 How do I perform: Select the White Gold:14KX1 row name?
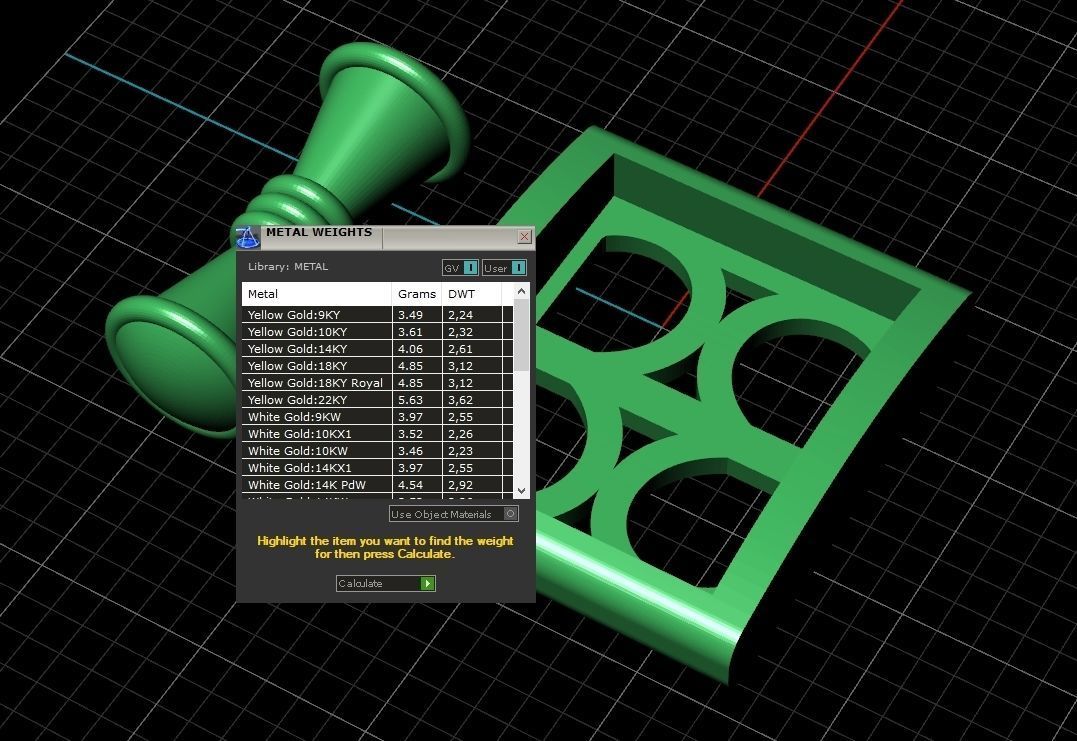point(299,468)
